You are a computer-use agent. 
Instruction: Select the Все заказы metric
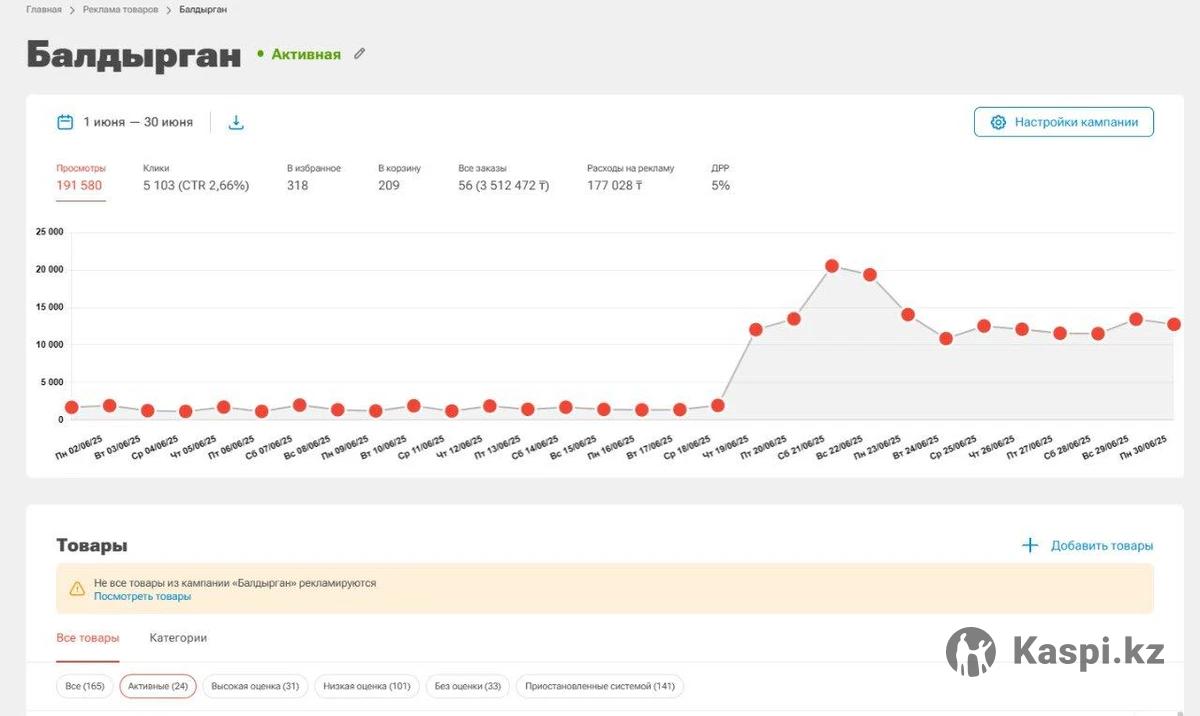point(503,178)
